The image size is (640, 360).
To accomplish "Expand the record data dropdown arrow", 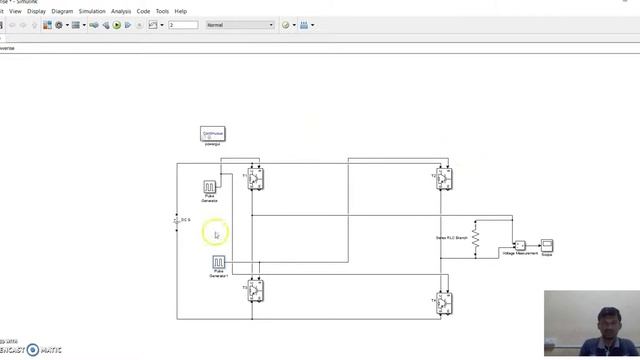I will click(162, 25).
